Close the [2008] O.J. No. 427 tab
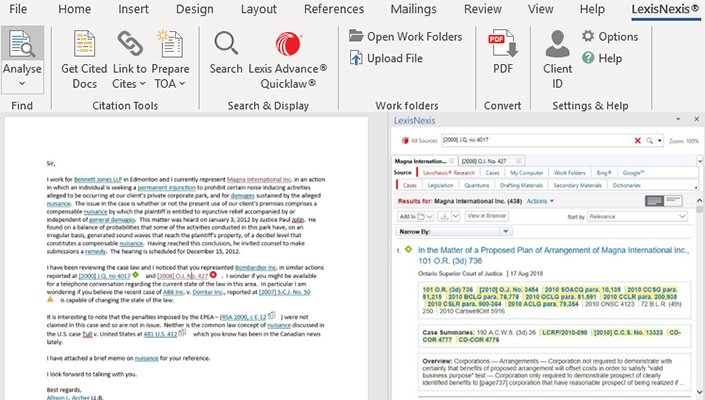Screen dimensions: 705x400 point(518,161)
